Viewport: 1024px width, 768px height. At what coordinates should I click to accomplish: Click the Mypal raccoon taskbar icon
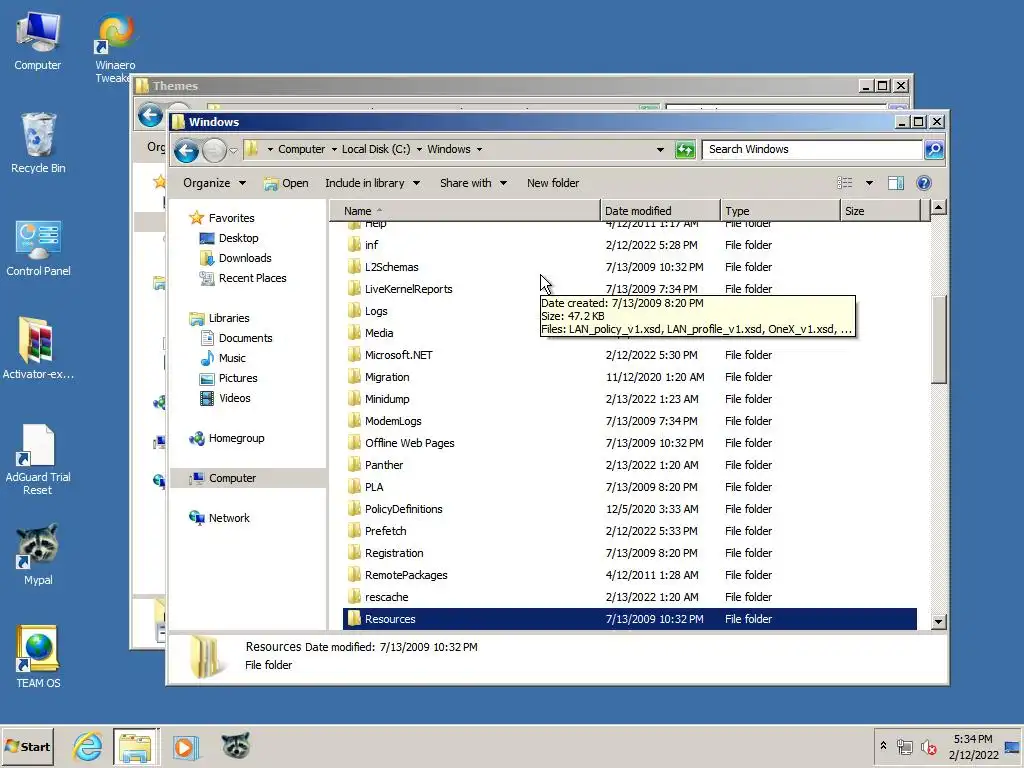235,746
